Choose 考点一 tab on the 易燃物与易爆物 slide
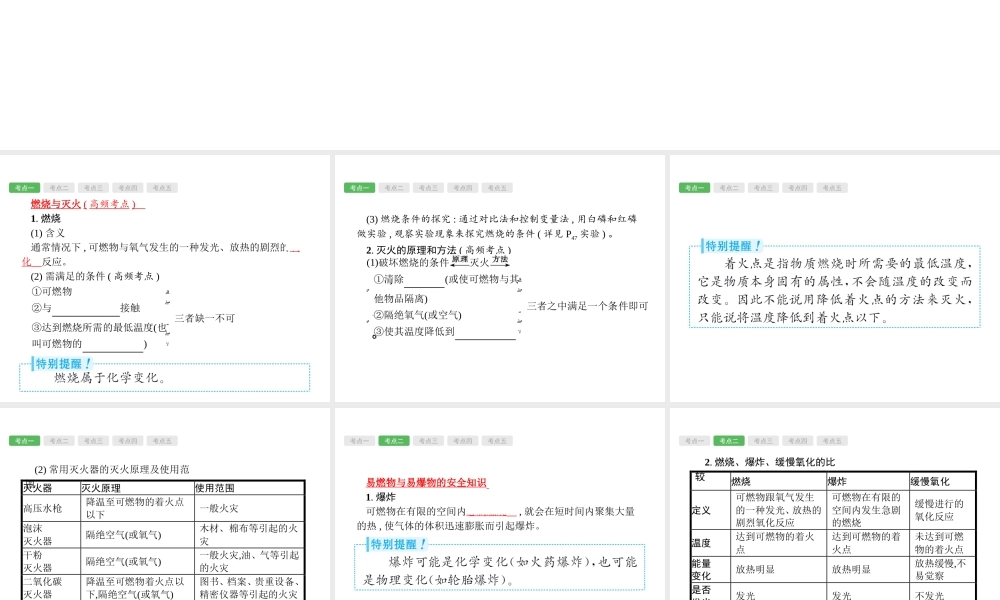Viewport: 1000px width, 600px height. click(360, 441)
